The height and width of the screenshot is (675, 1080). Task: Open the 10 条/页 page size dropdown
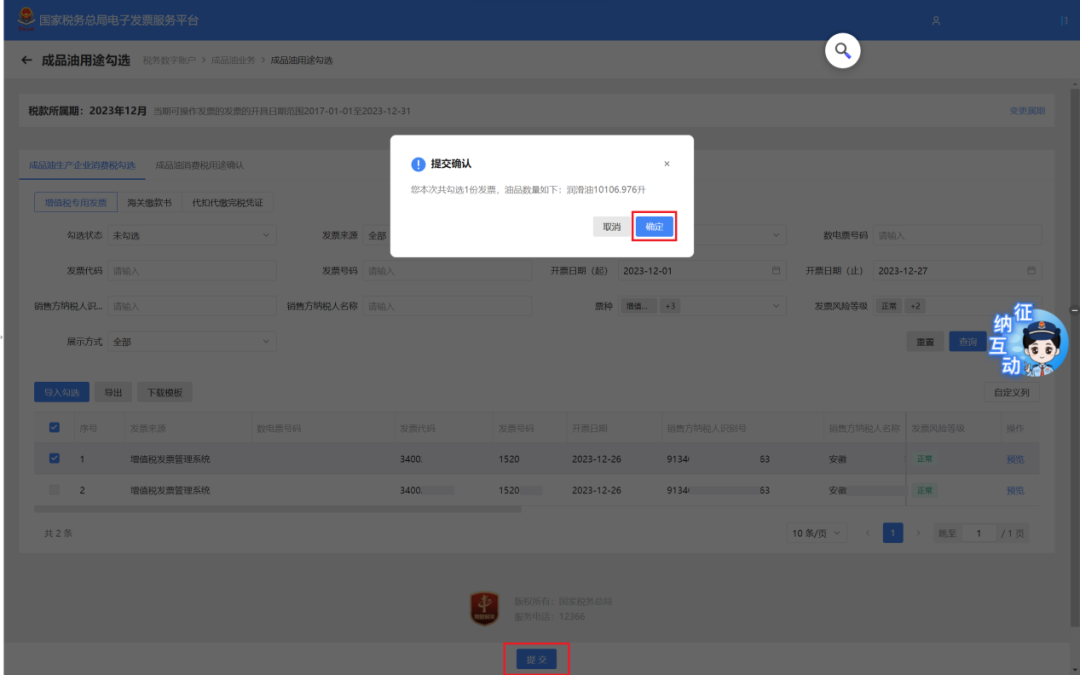coord(816,533)
